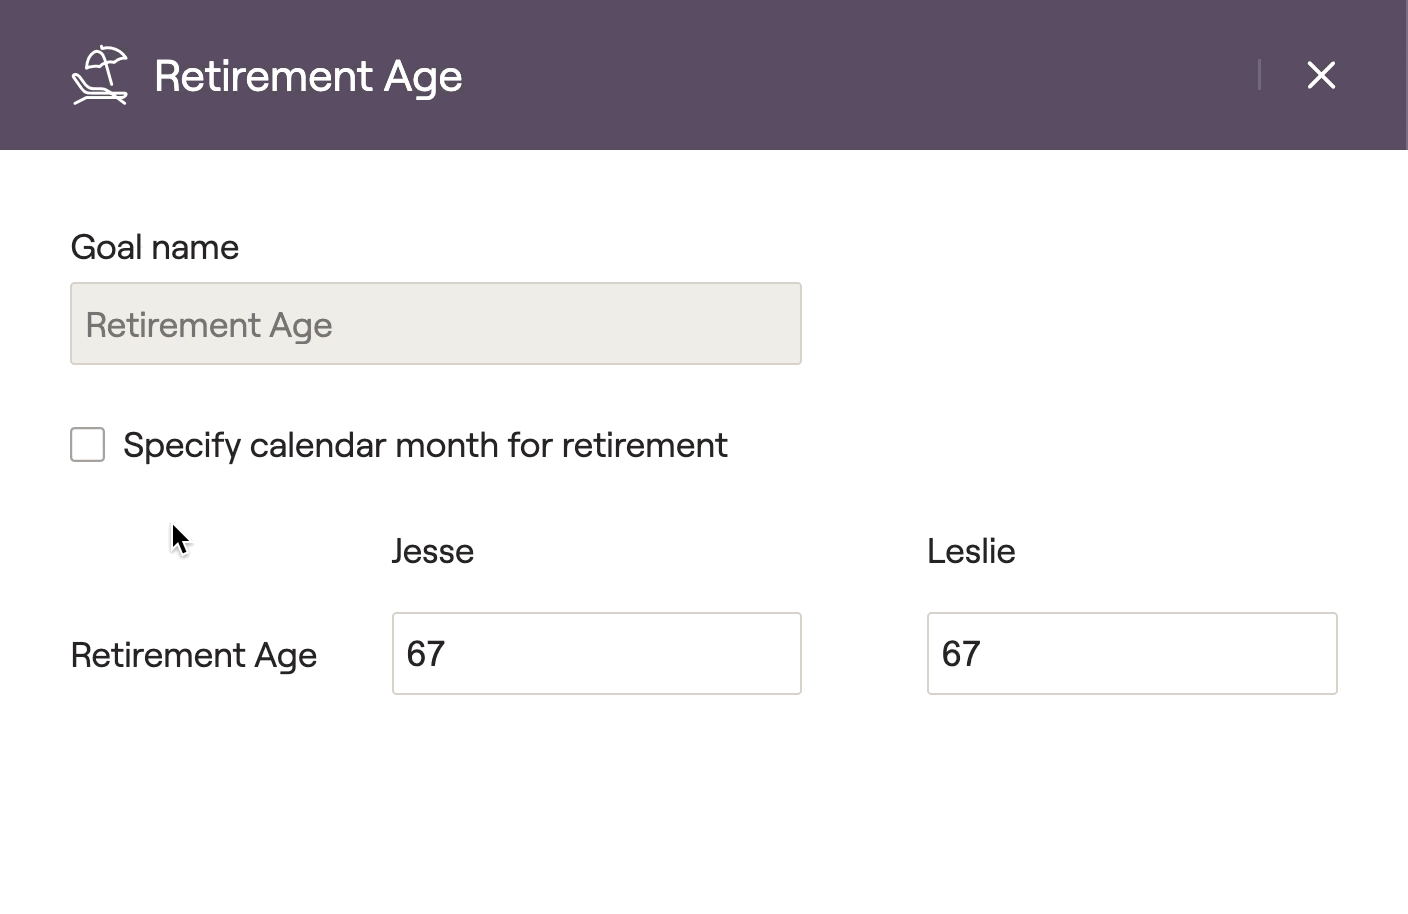
Task: Focus Jesse's Retirement Age input
Action: pyautogui.click(x=596, y=653)
